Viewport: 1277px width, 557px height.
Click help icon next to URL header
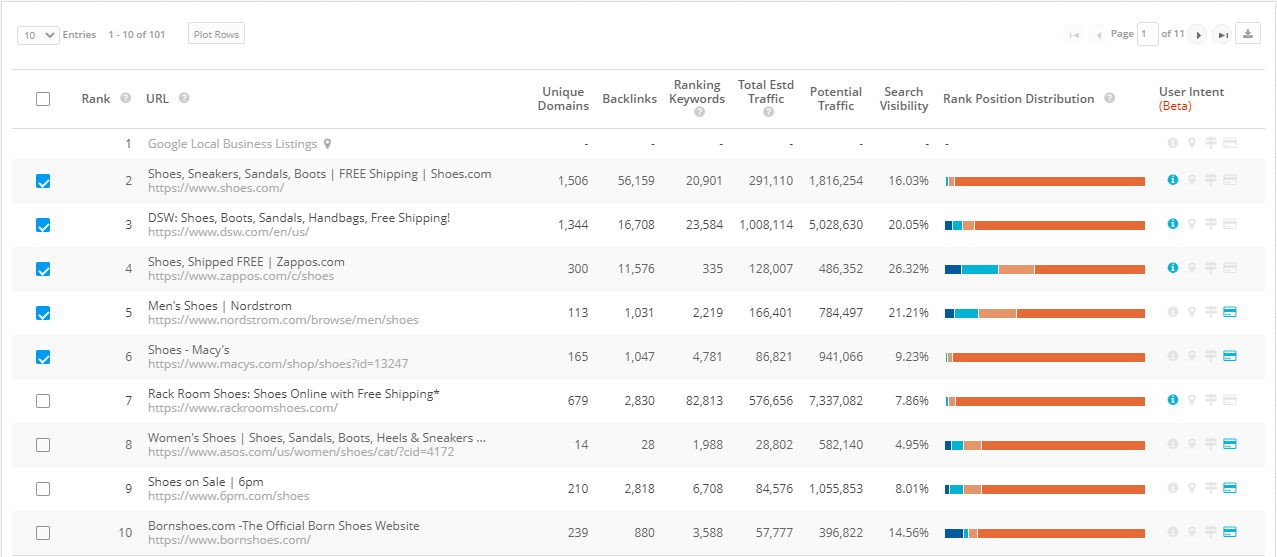184,98
